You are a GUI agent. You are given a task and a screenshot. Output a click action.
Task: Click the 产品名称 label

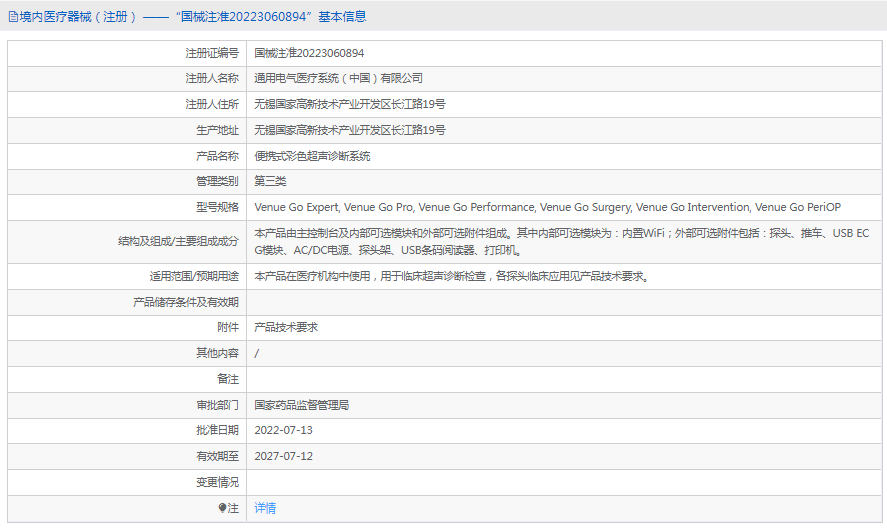[217, 156]
